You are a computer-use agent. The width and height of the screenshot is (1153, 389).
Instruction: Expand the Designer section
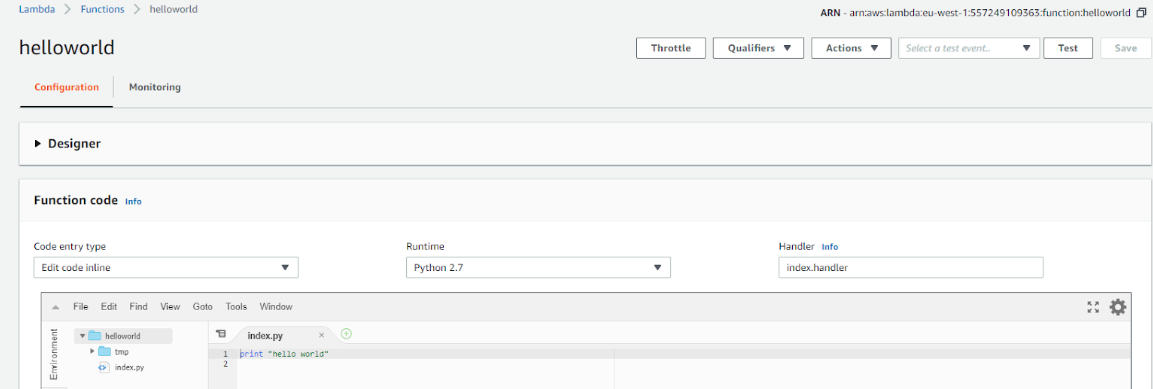[38, 144]
